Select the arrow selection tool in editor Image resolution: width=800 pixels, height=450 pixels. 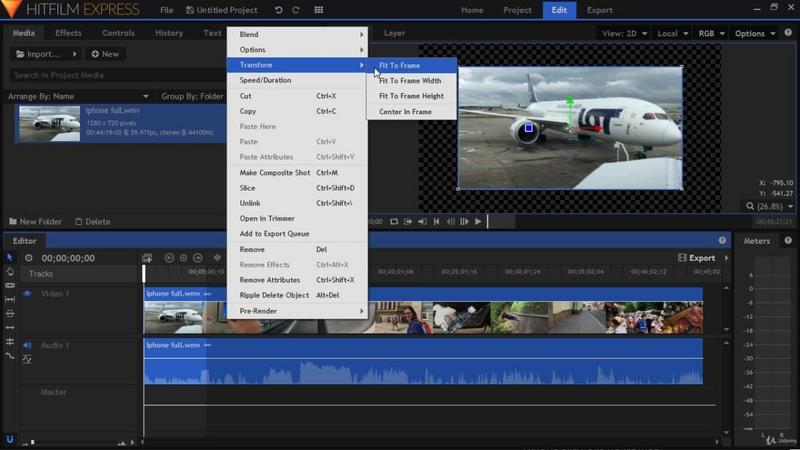pos(10,257)
